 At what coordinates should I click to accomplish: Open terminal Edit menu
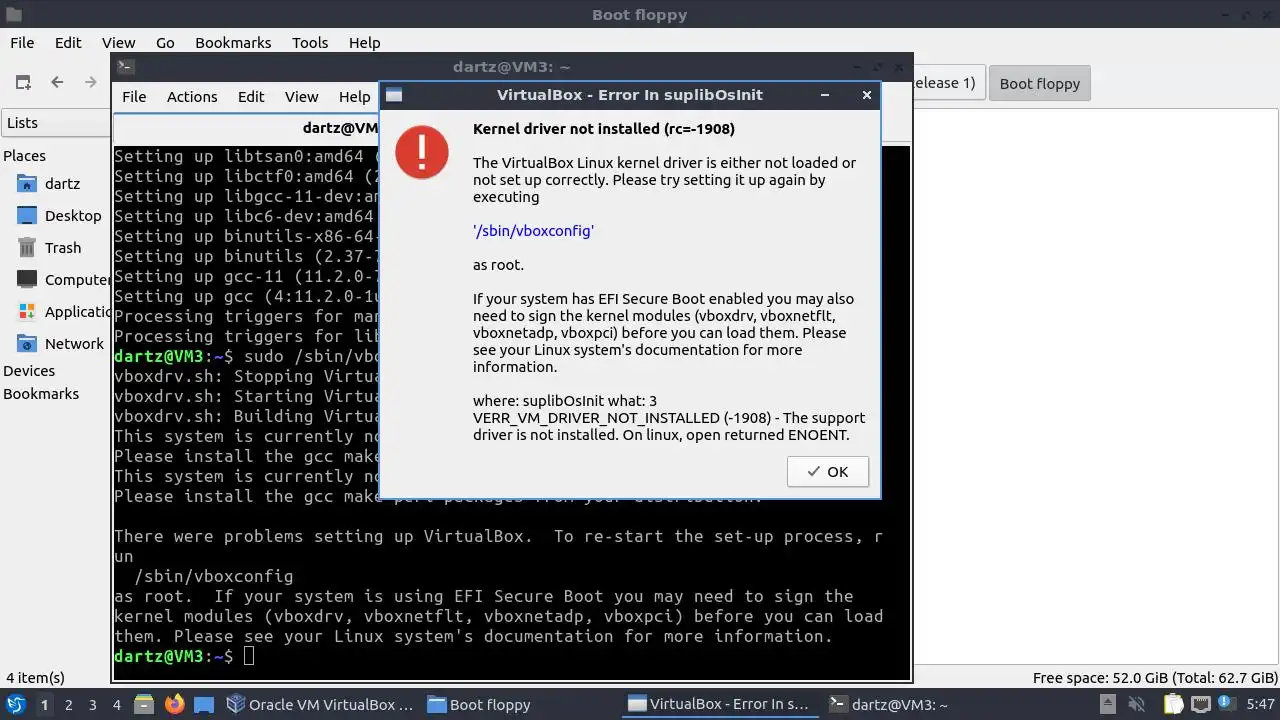[x=251, y=97]
